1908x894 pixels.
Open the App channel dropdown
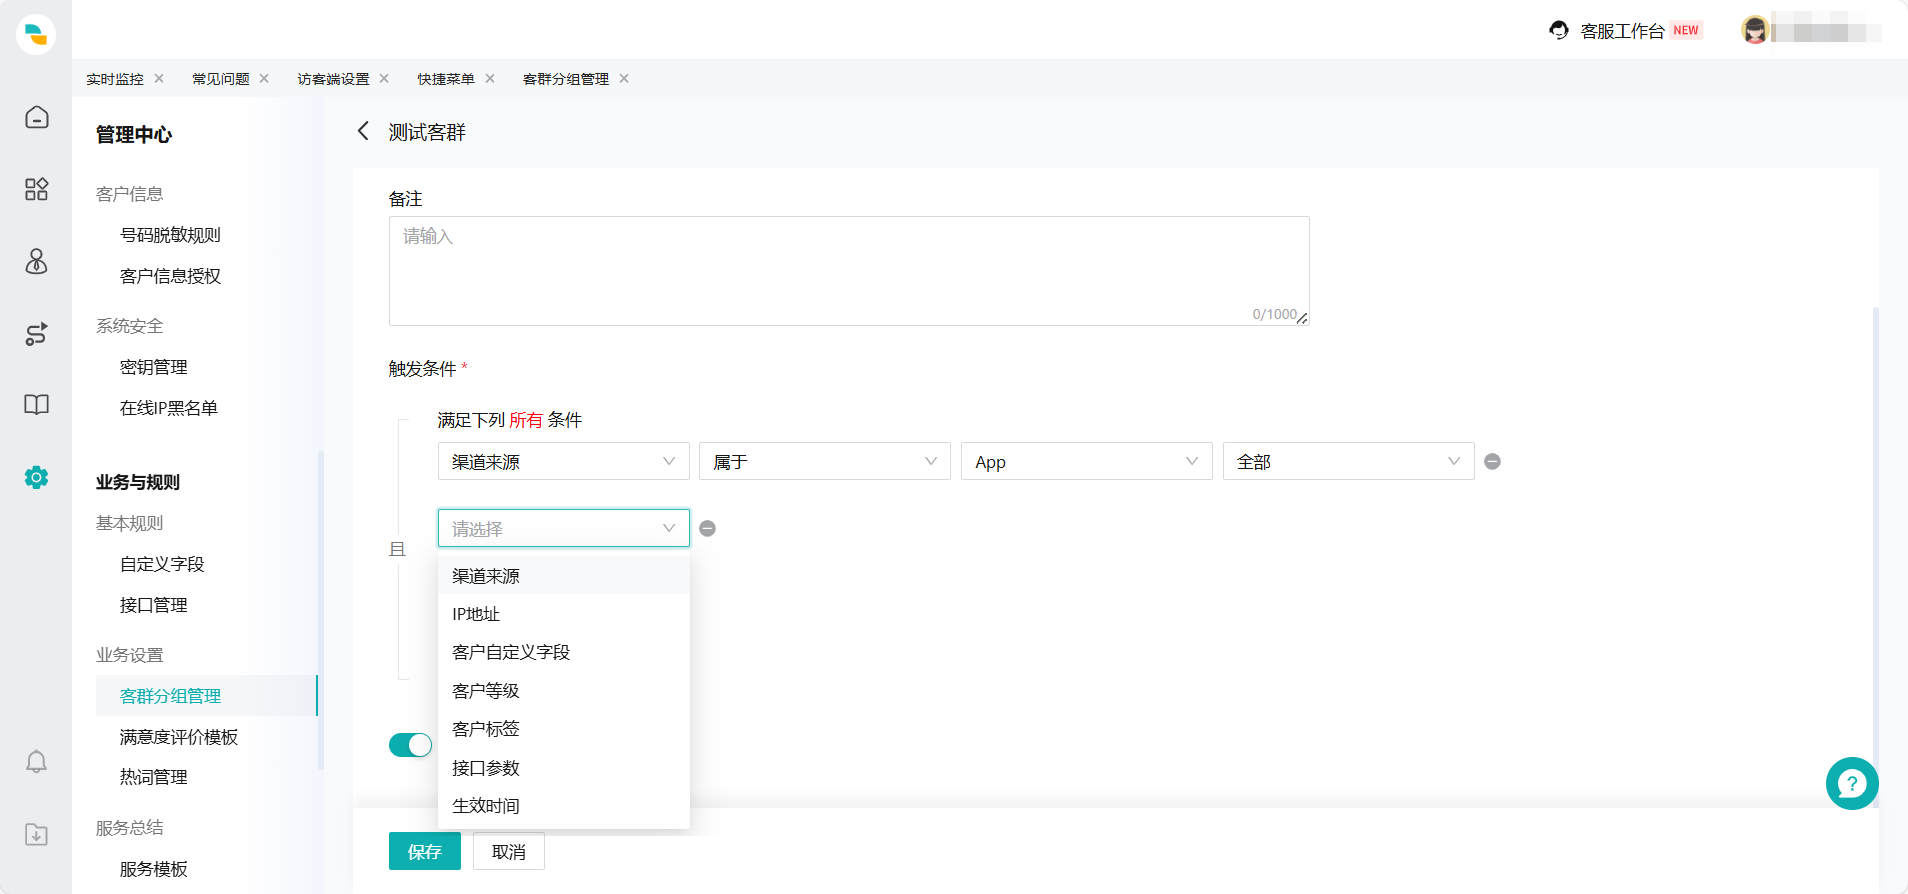coord(1087,461)
